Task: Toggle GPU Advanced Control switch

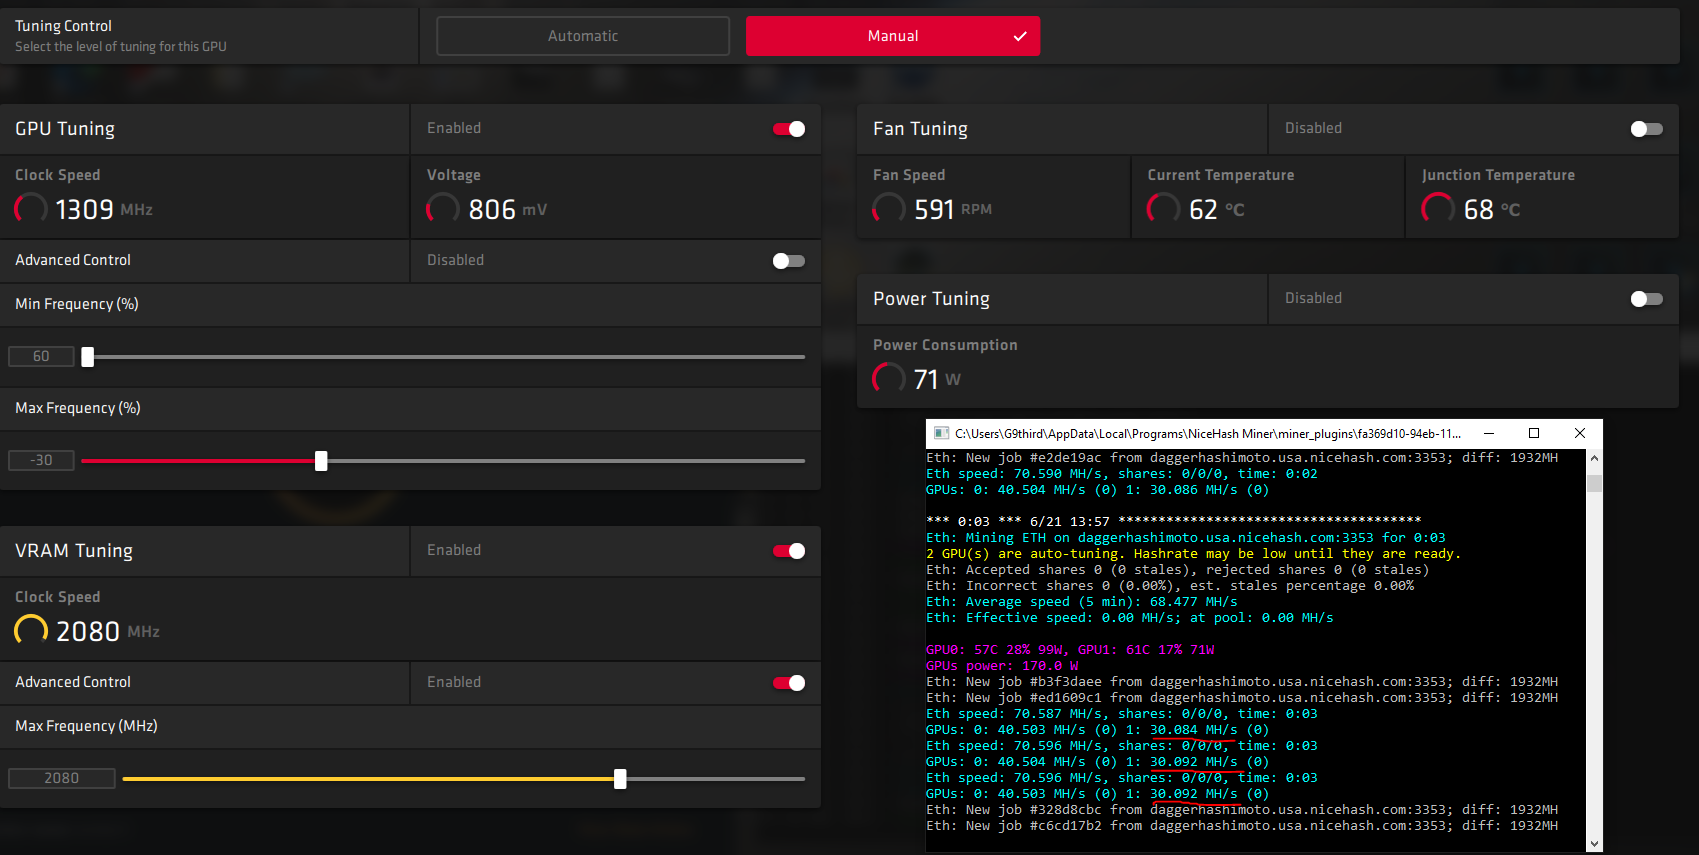Action: coord(789,261)
